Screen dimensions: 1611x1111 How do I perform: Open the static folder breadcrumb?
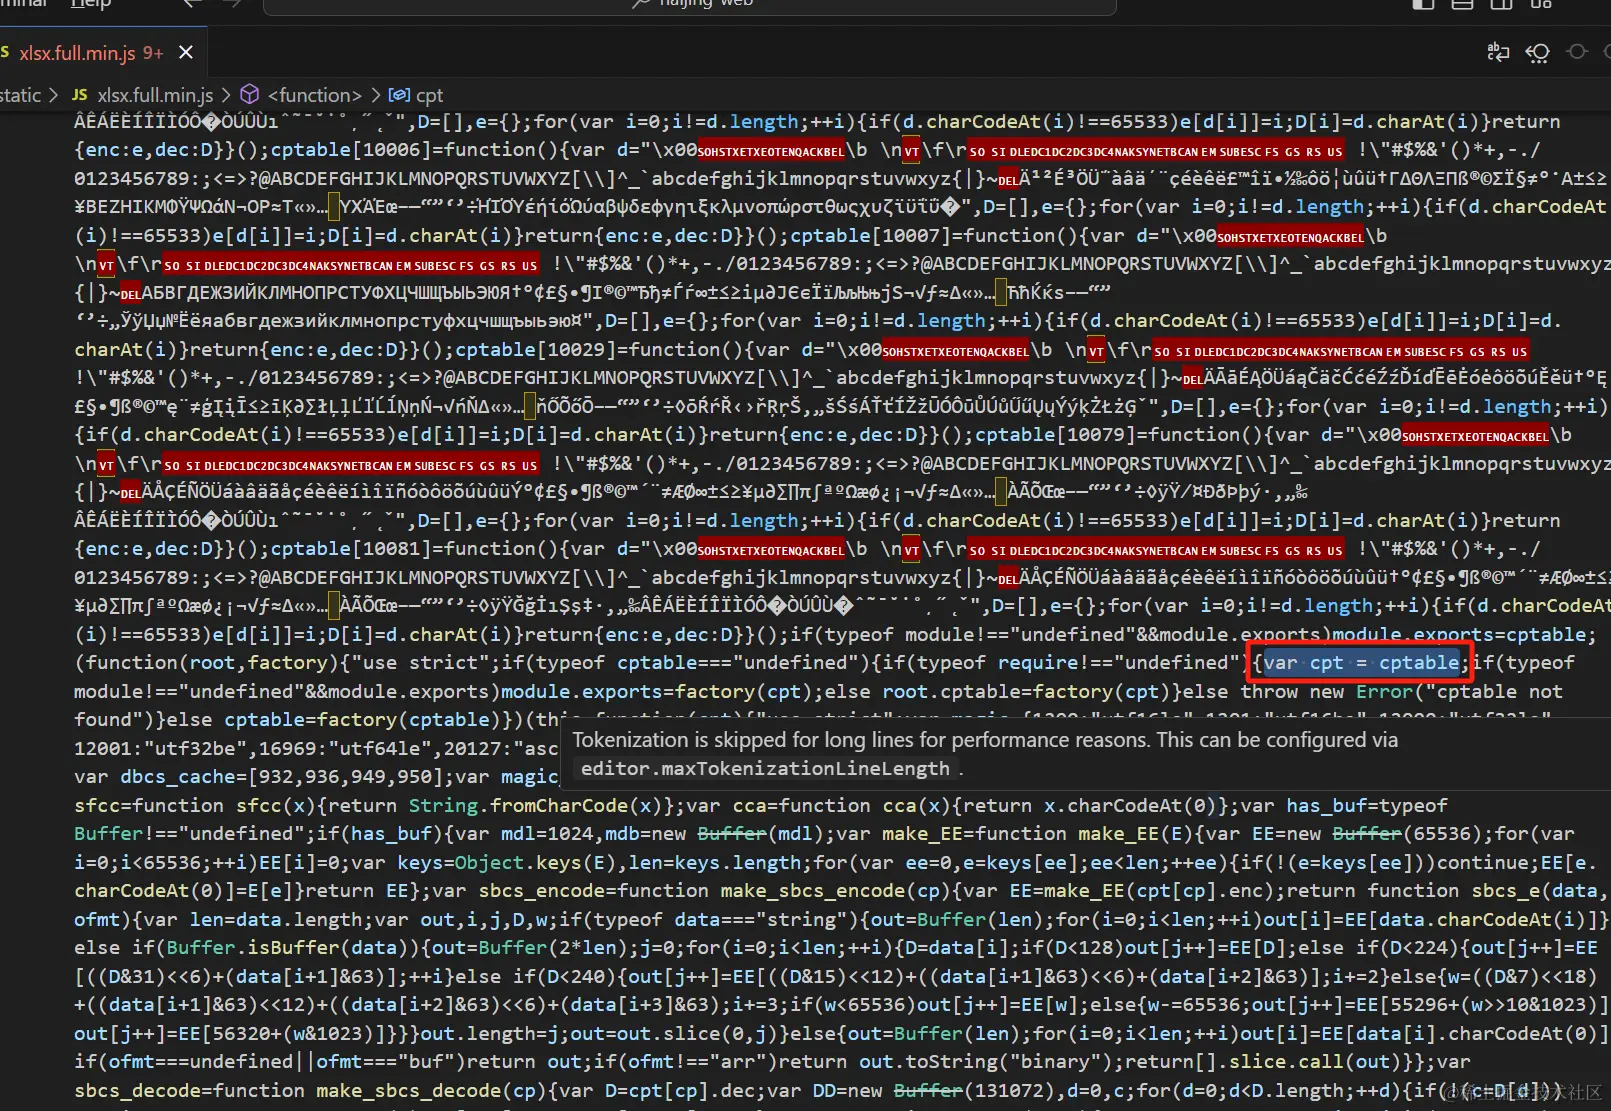point(20,95)
